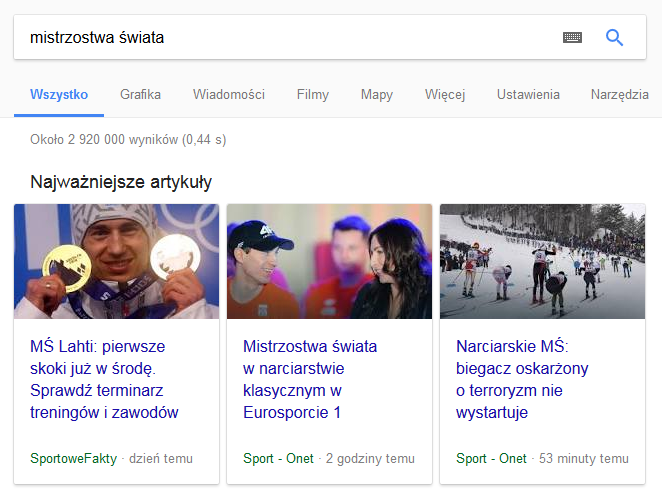Open the on-screen keyboard icon
662x491 pixels.
572,38
